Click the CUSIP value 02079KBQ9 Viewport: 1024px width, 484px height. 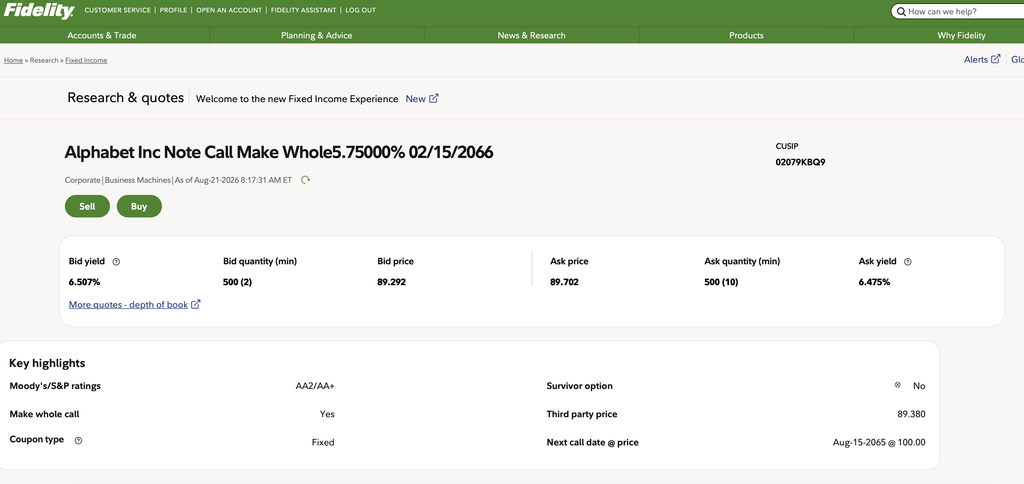pos(800,162)
